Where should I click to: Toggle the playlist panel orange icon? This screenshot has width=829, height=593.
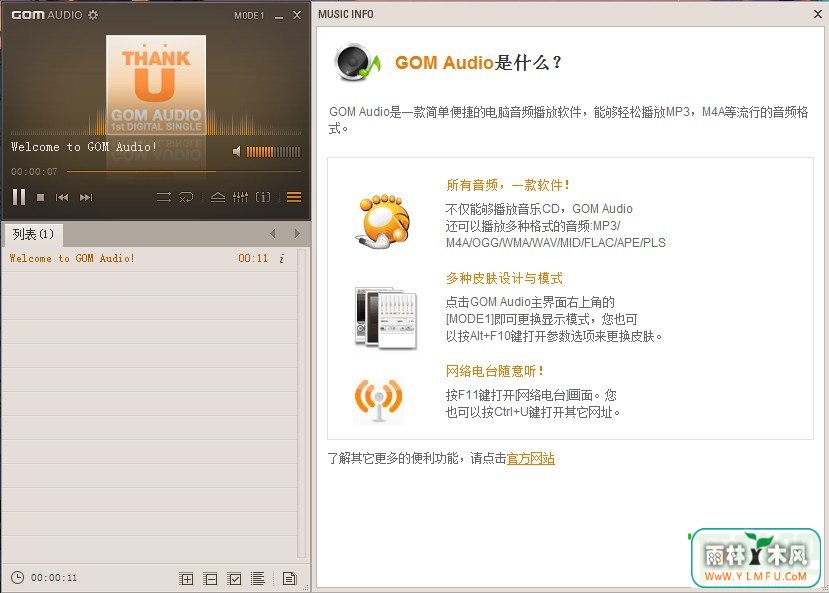point(294,197)
